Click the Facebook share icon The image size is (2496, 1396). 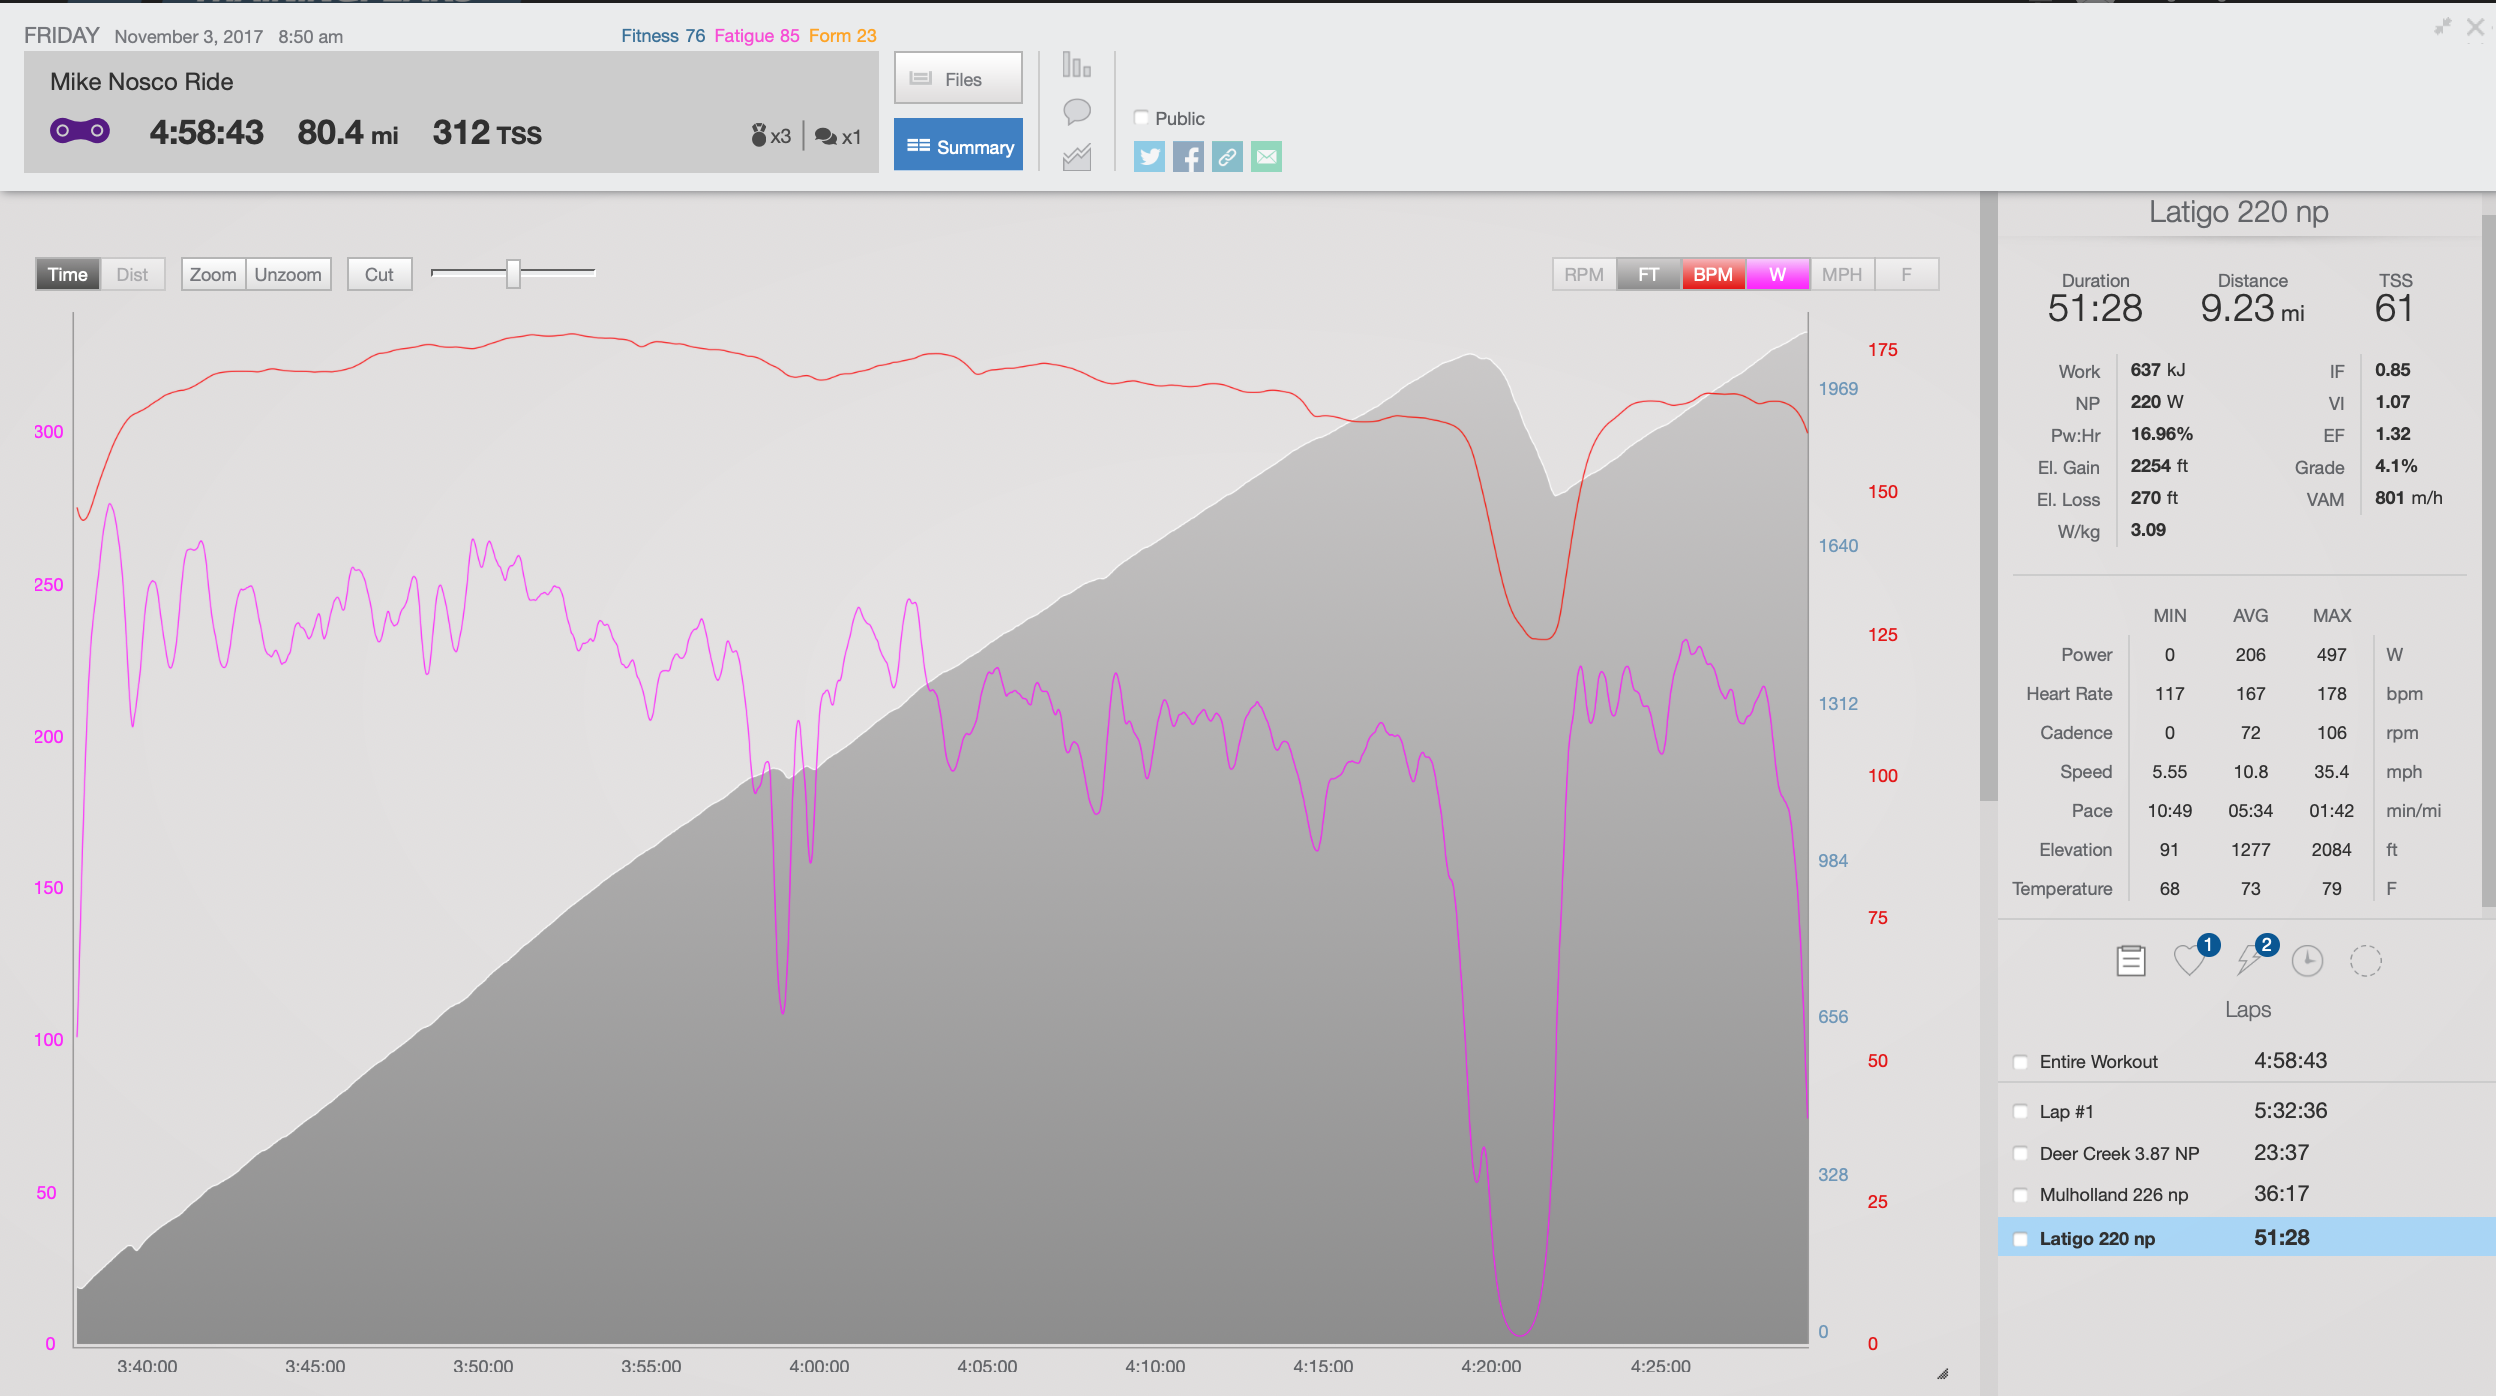(1188, 157)
